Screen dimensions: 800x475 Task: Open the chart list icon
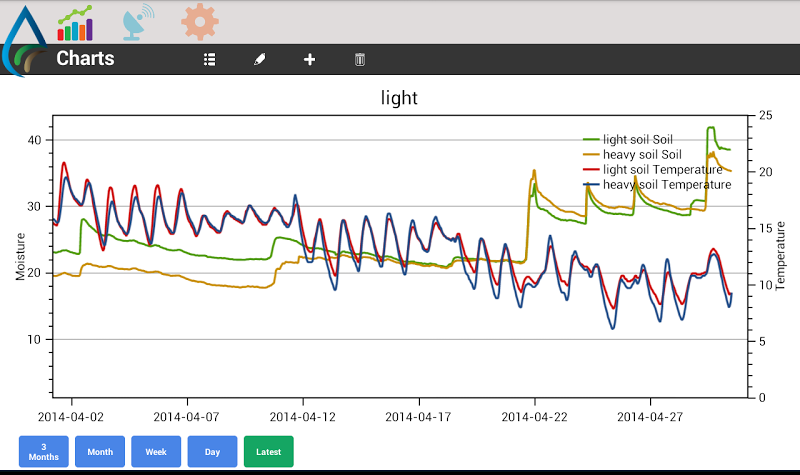(x=209, y=60)
